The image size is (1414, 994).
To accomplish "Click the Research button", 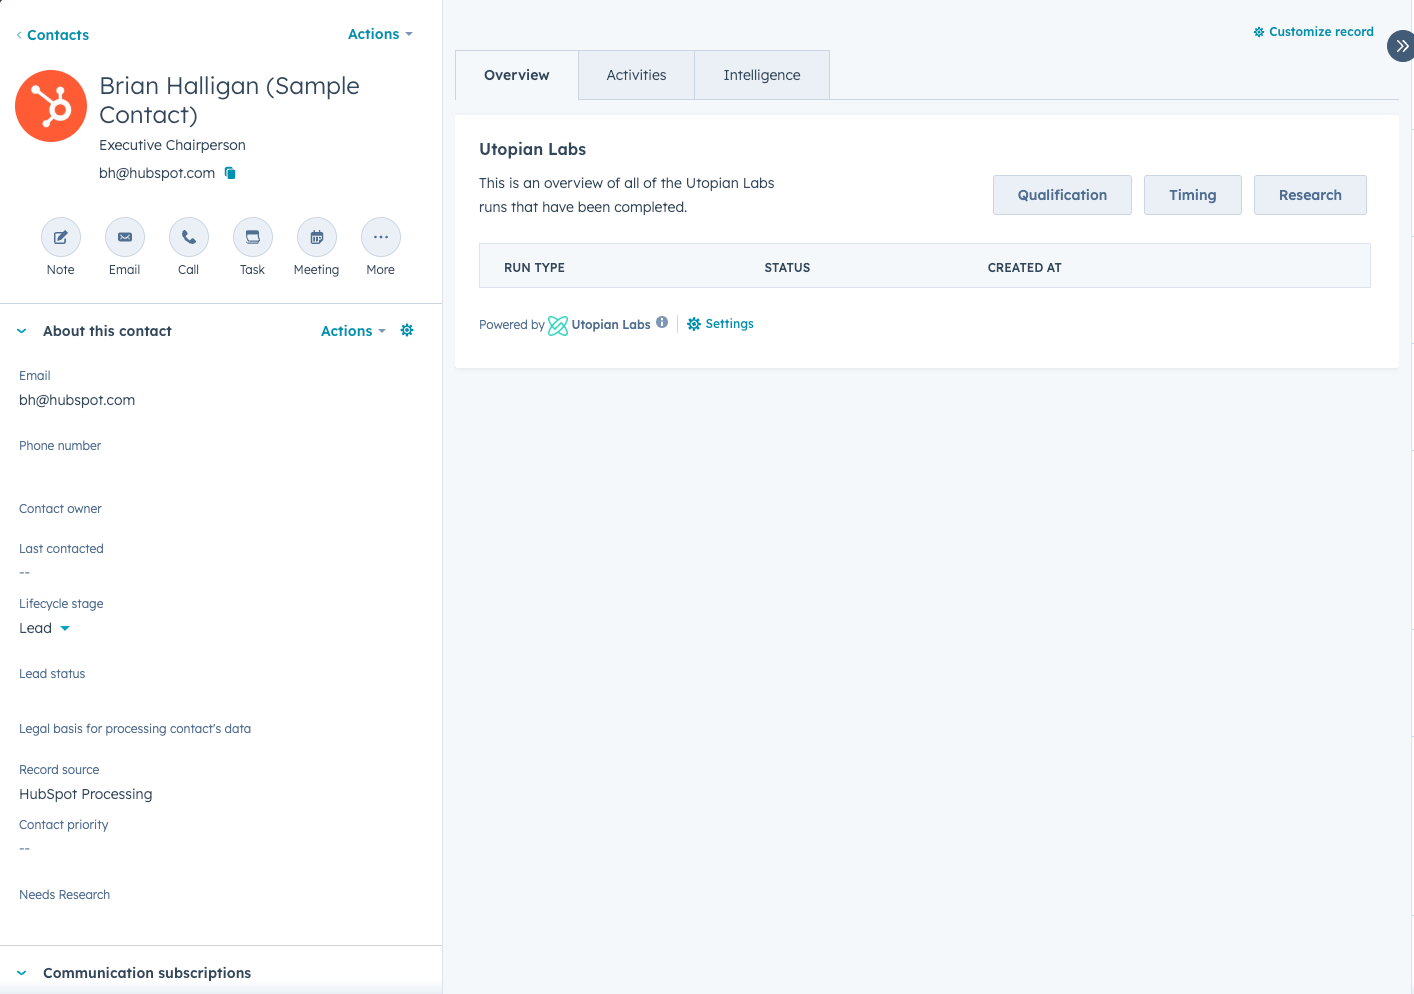I will pos(1310,195).
